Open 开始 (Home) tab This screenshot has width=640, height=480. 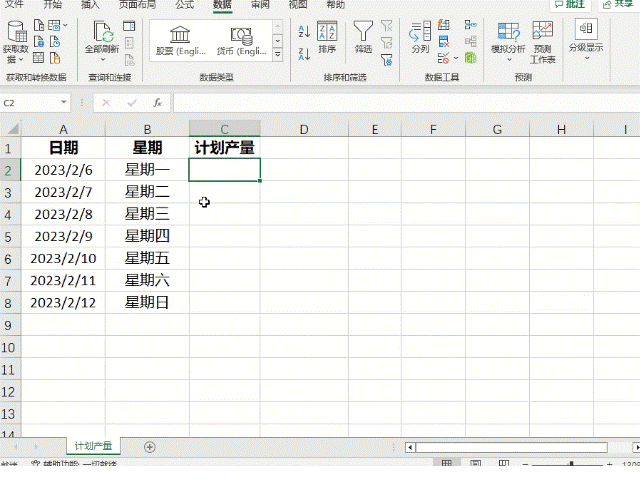(53, 4)
